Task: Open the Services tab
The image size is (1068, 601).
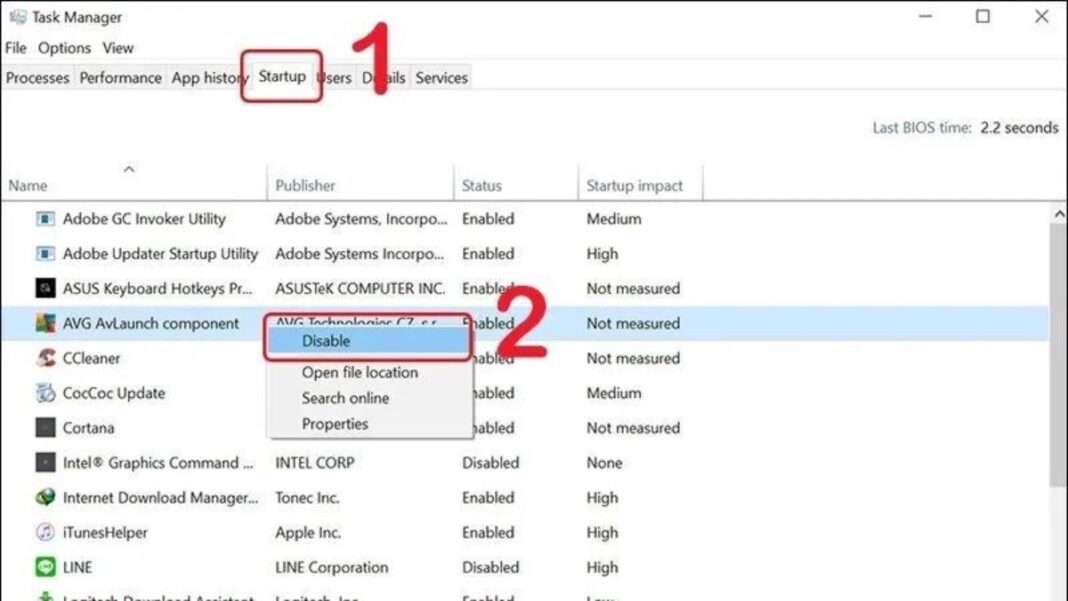Action: tap(441, 78)
